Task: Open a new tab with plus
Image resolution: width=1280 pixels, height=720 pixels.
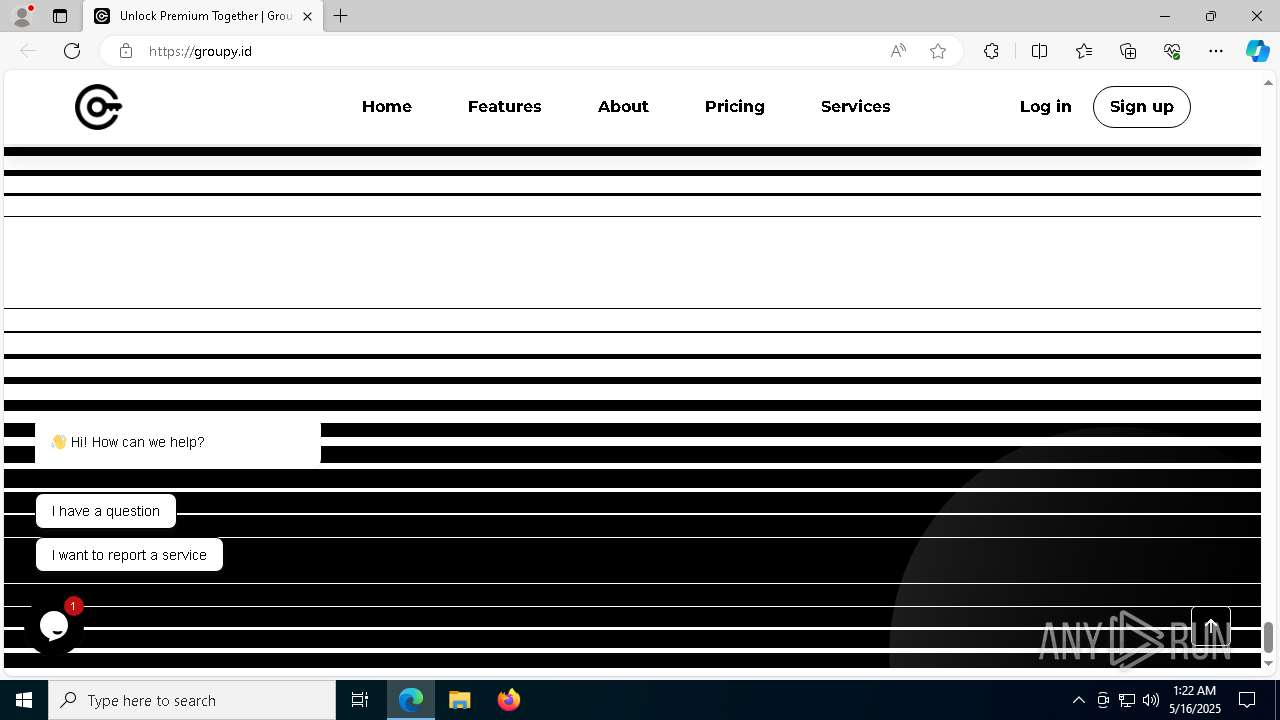Action: (x=341, y=16)
